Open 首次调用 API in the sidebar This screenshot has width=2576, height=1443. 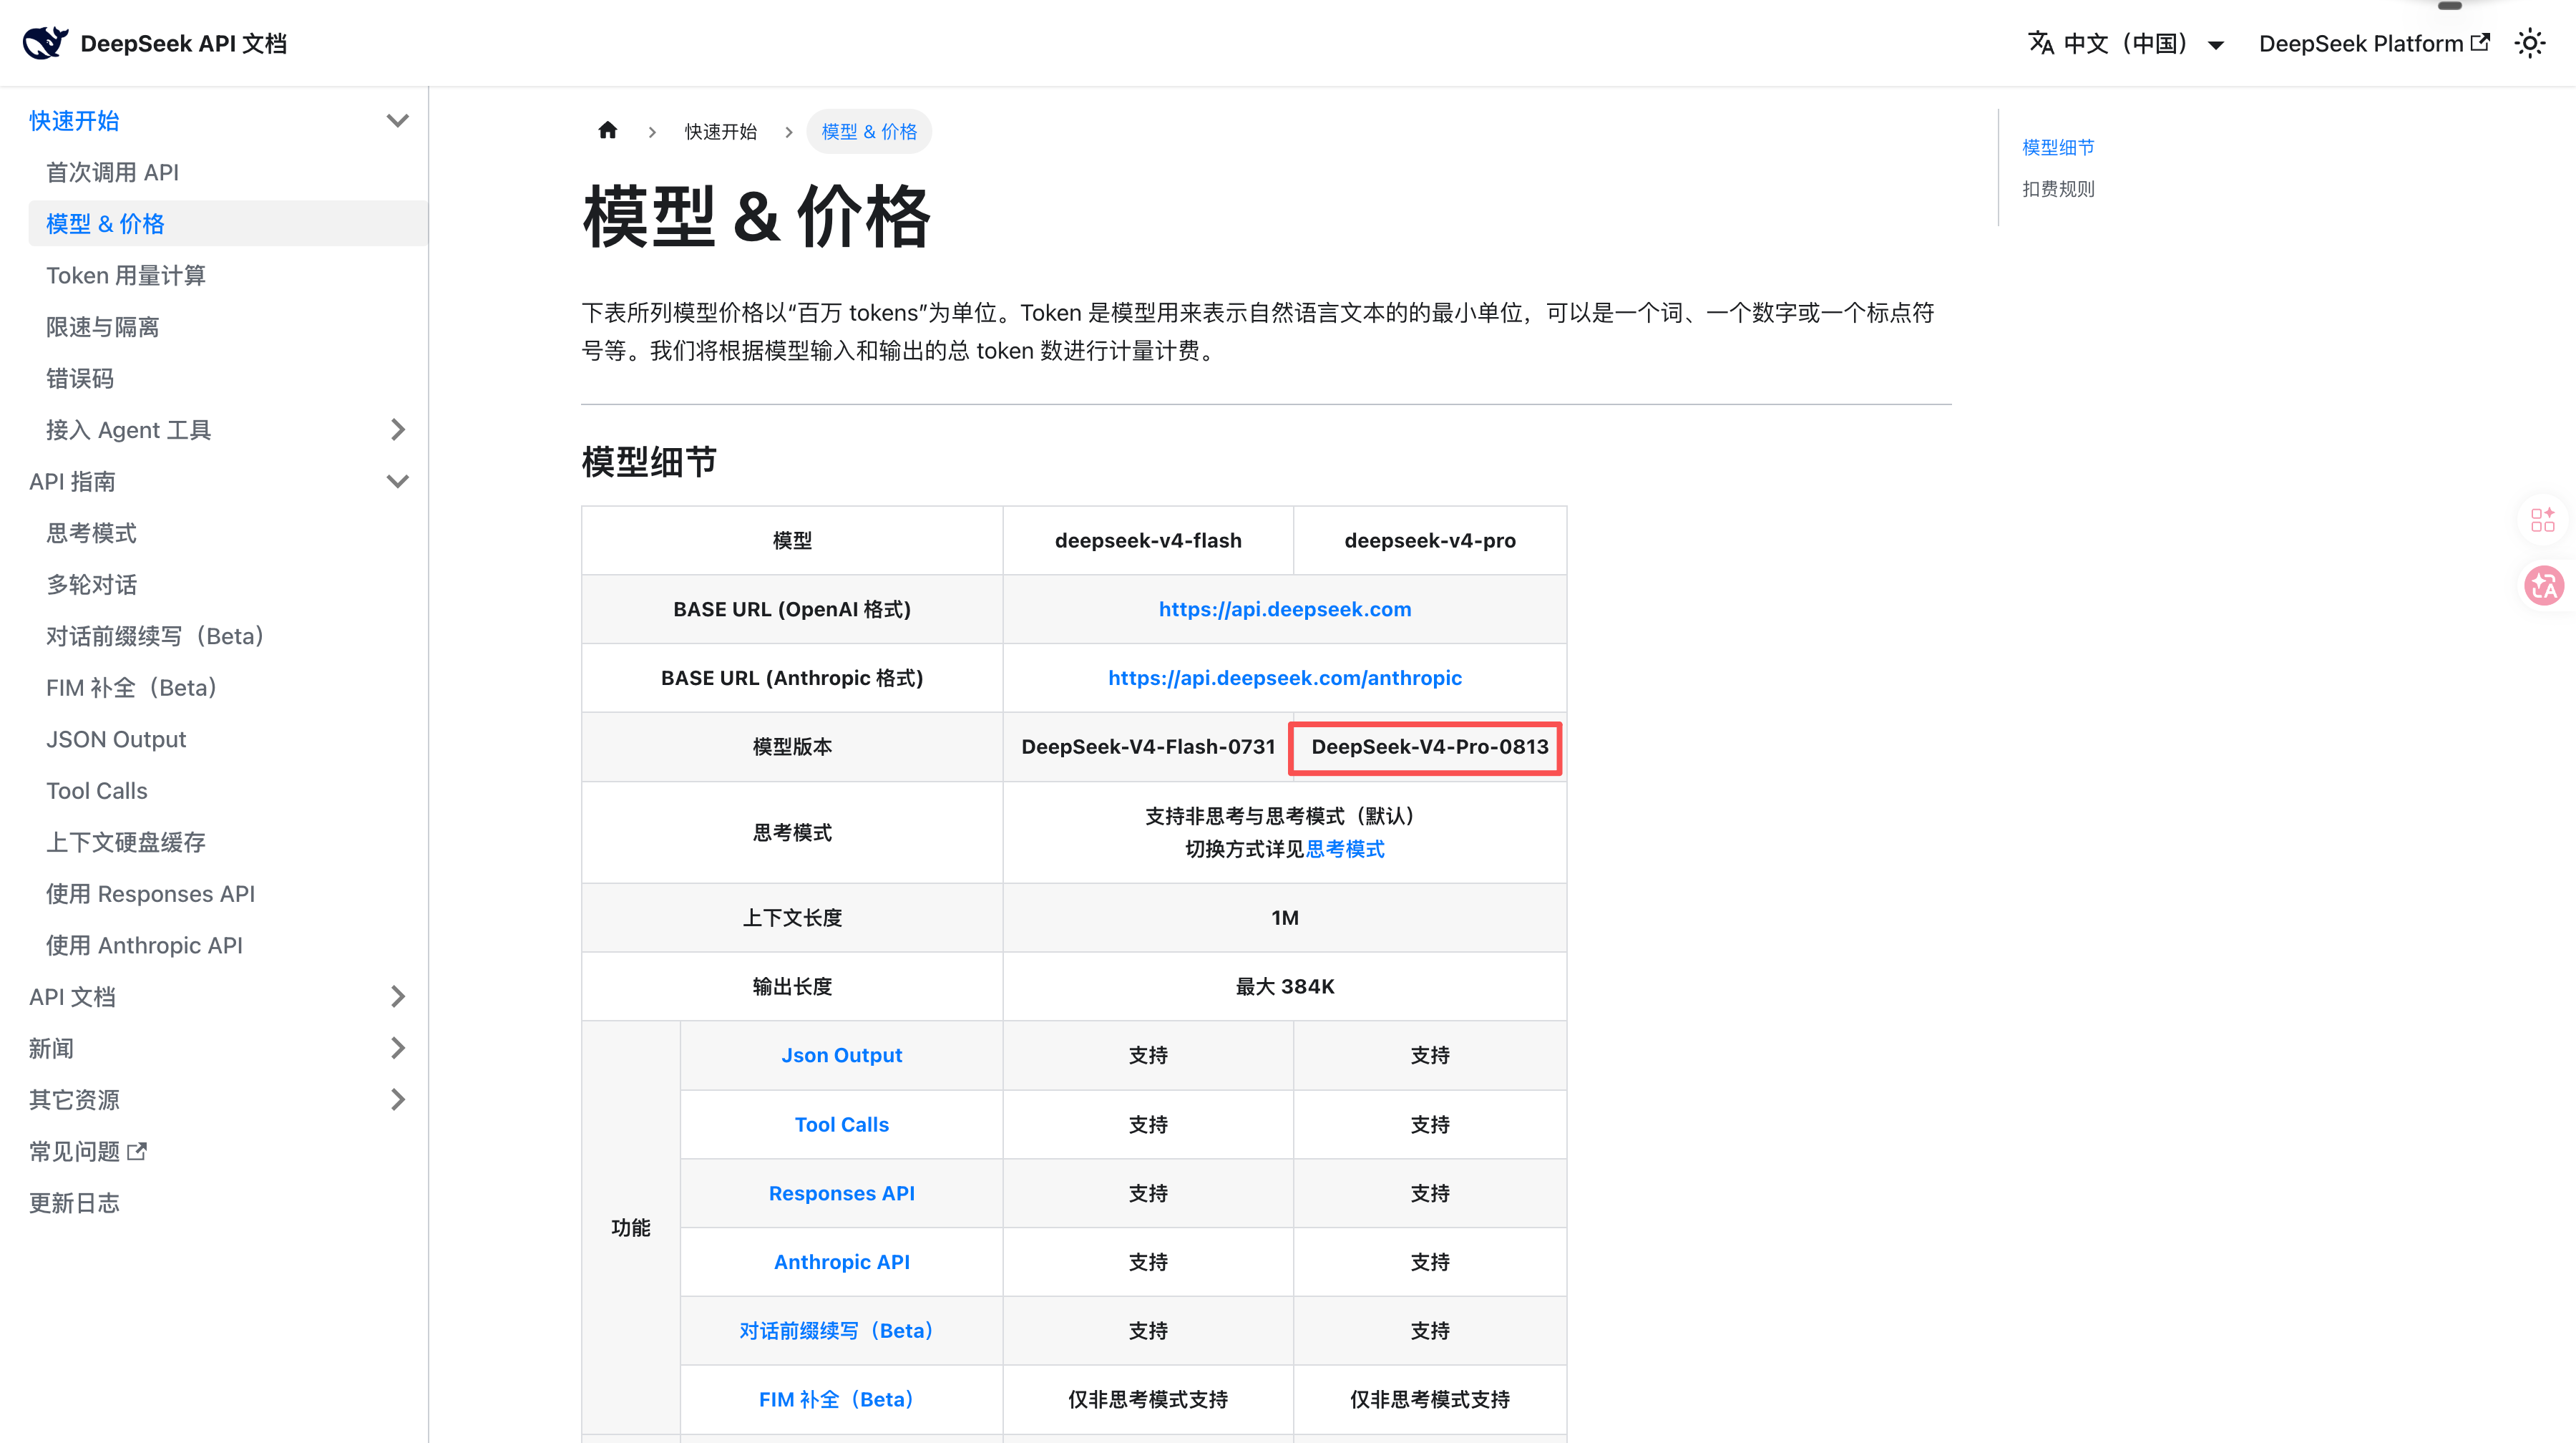113,172
